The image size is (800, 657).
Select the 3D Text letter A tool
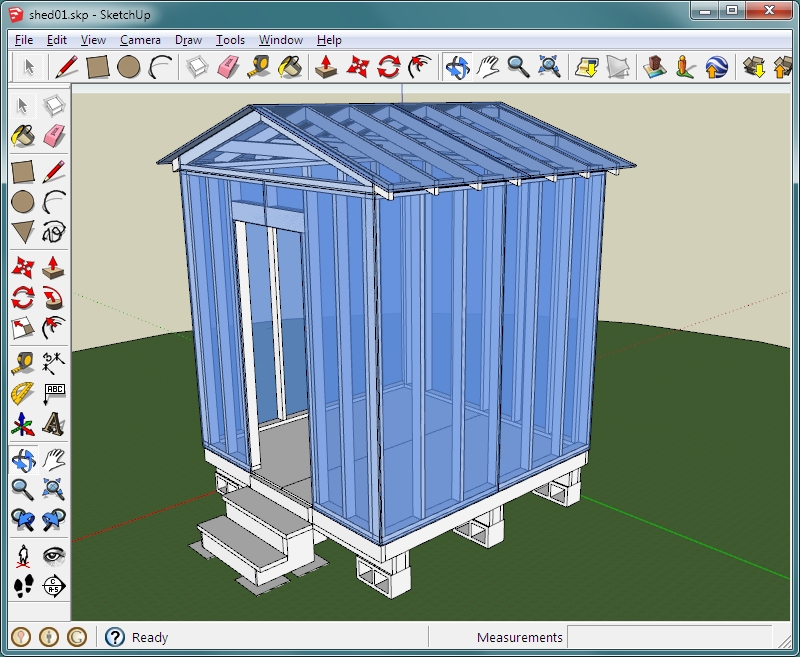[54, 424]
